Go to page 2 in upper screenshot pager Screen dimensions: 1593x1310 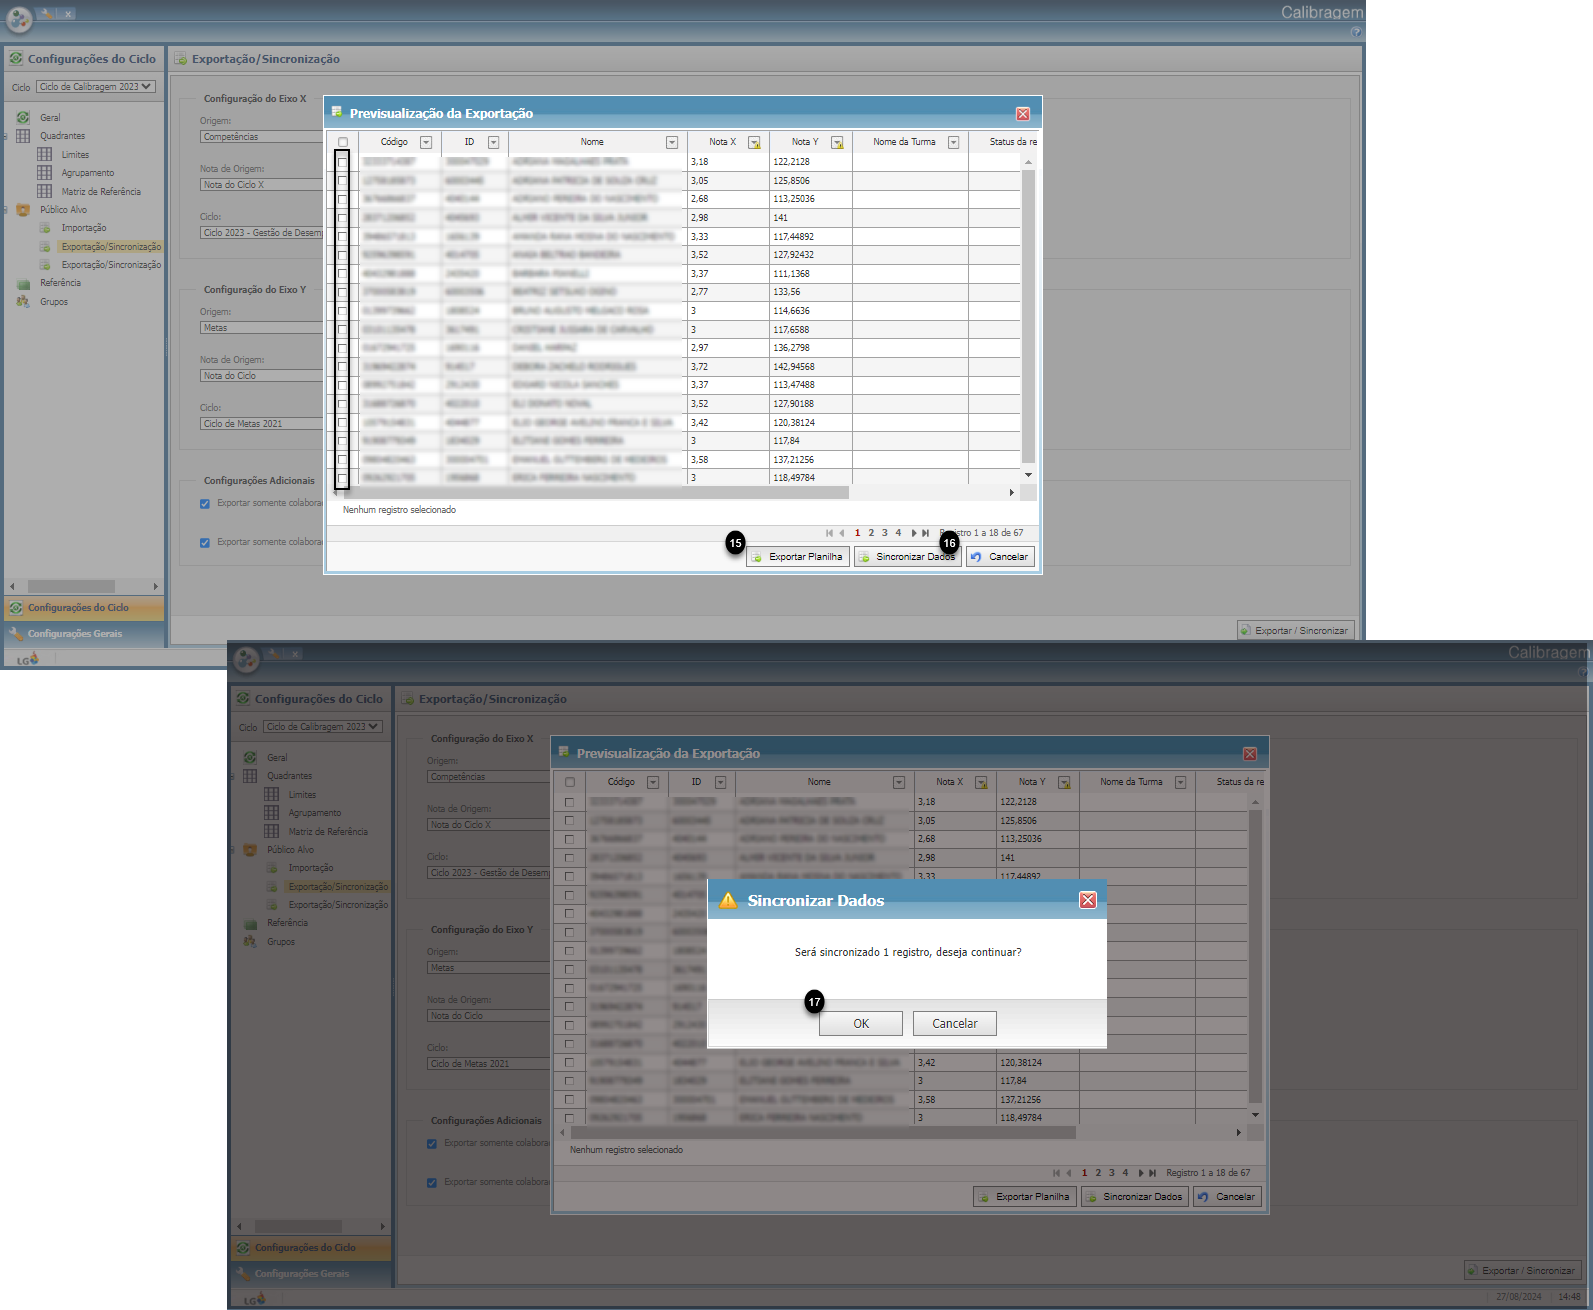coord(871,533)
